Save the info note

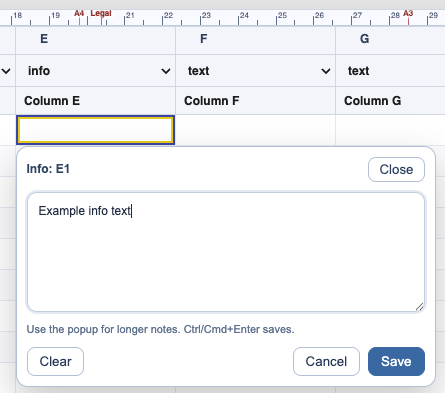396,361
